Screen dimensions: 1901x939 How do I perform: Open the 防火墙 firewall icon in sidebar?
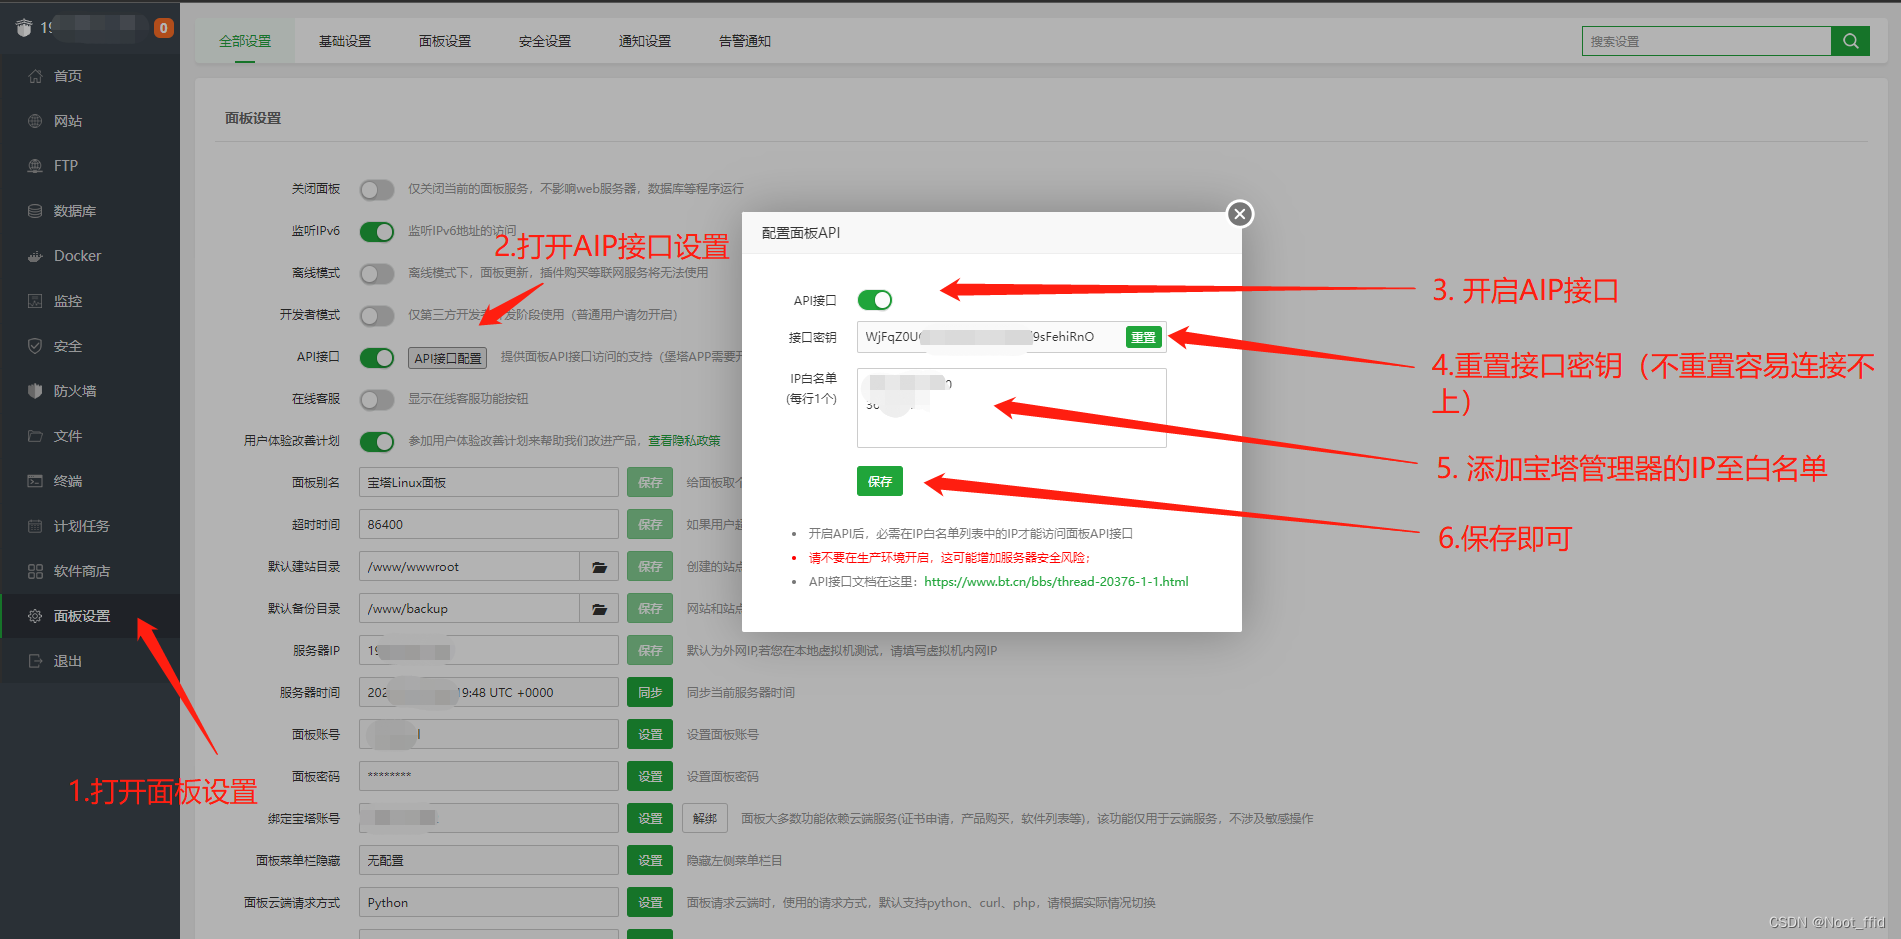[x=36, y=391]
